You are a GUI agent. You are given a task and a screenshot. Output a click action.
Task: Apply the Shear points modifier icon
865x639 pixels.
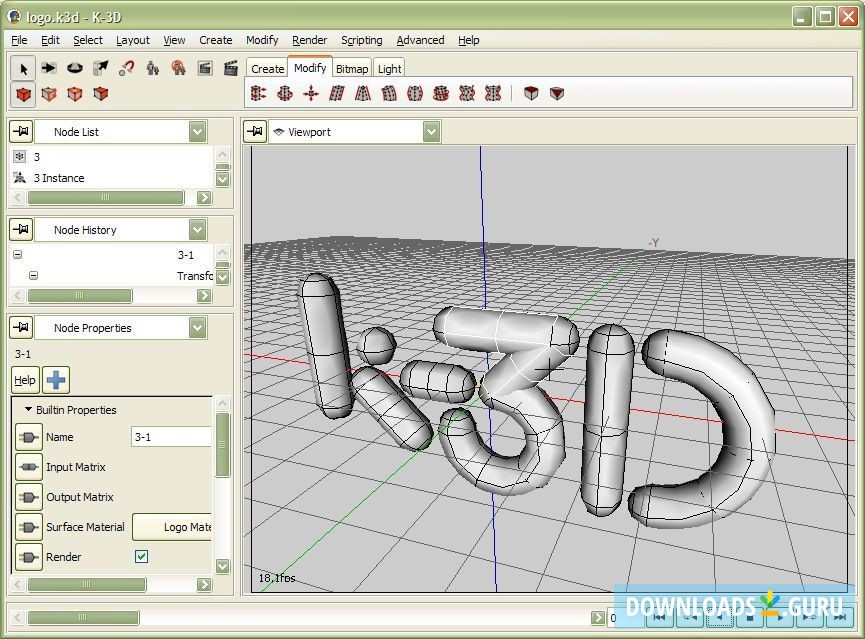(337, 93)
